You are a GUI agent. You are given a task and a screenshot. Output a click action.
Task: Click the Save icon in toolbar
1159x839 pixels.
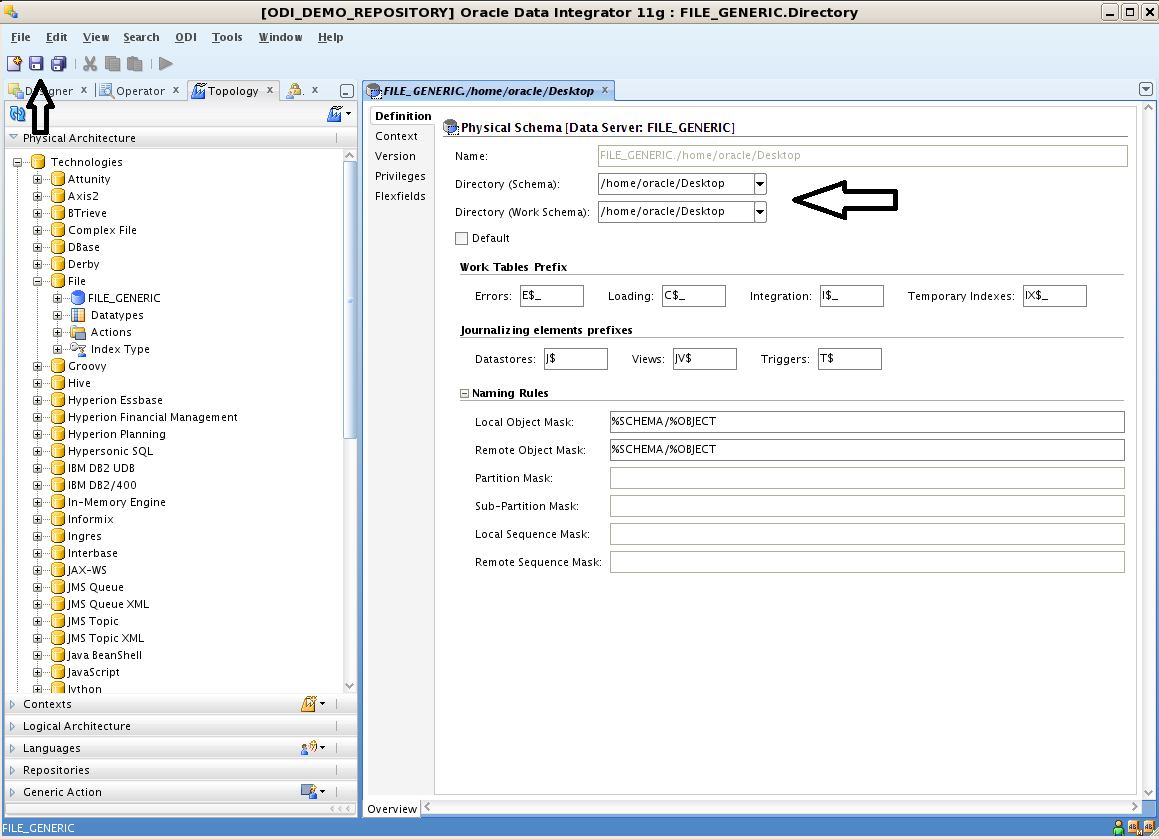(36, 64)
